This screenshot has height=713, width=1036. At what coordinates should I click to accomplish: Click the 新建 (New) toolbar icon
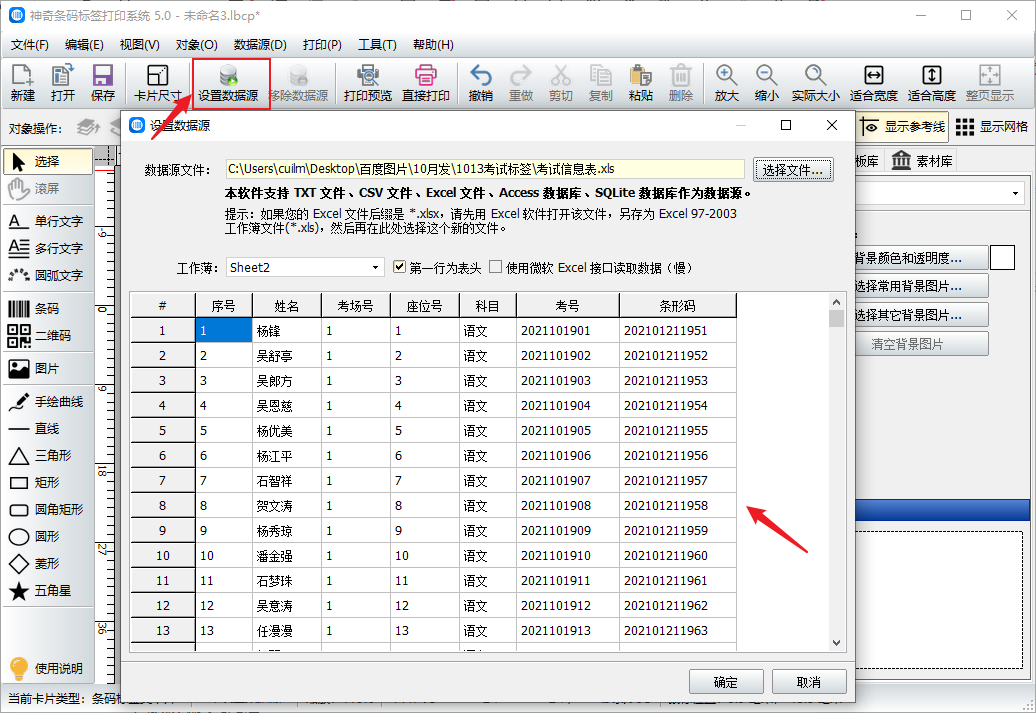coord(22,83)
